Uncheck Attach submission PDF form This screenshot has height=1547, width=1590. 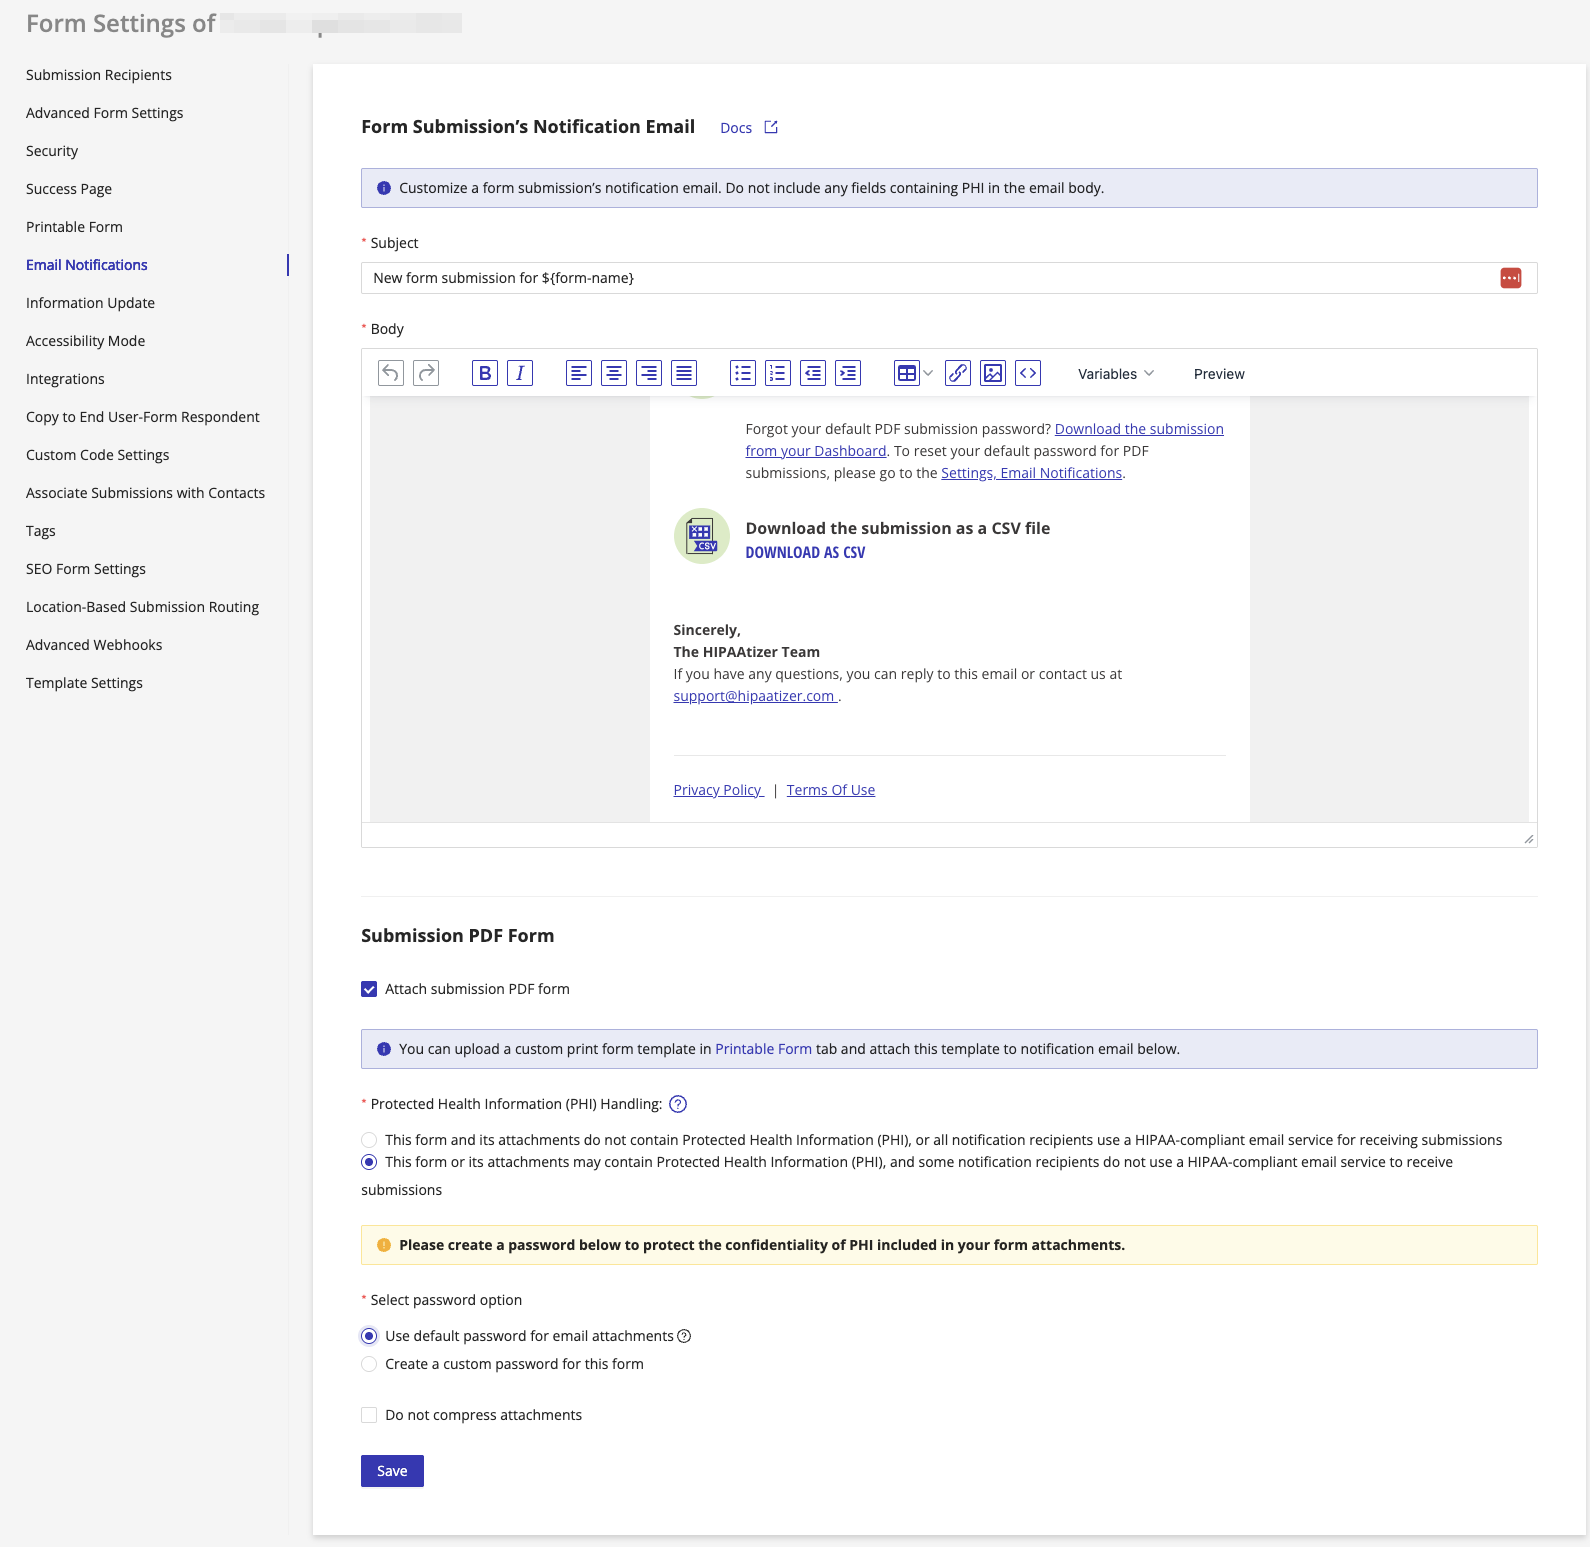coord(369,989)
